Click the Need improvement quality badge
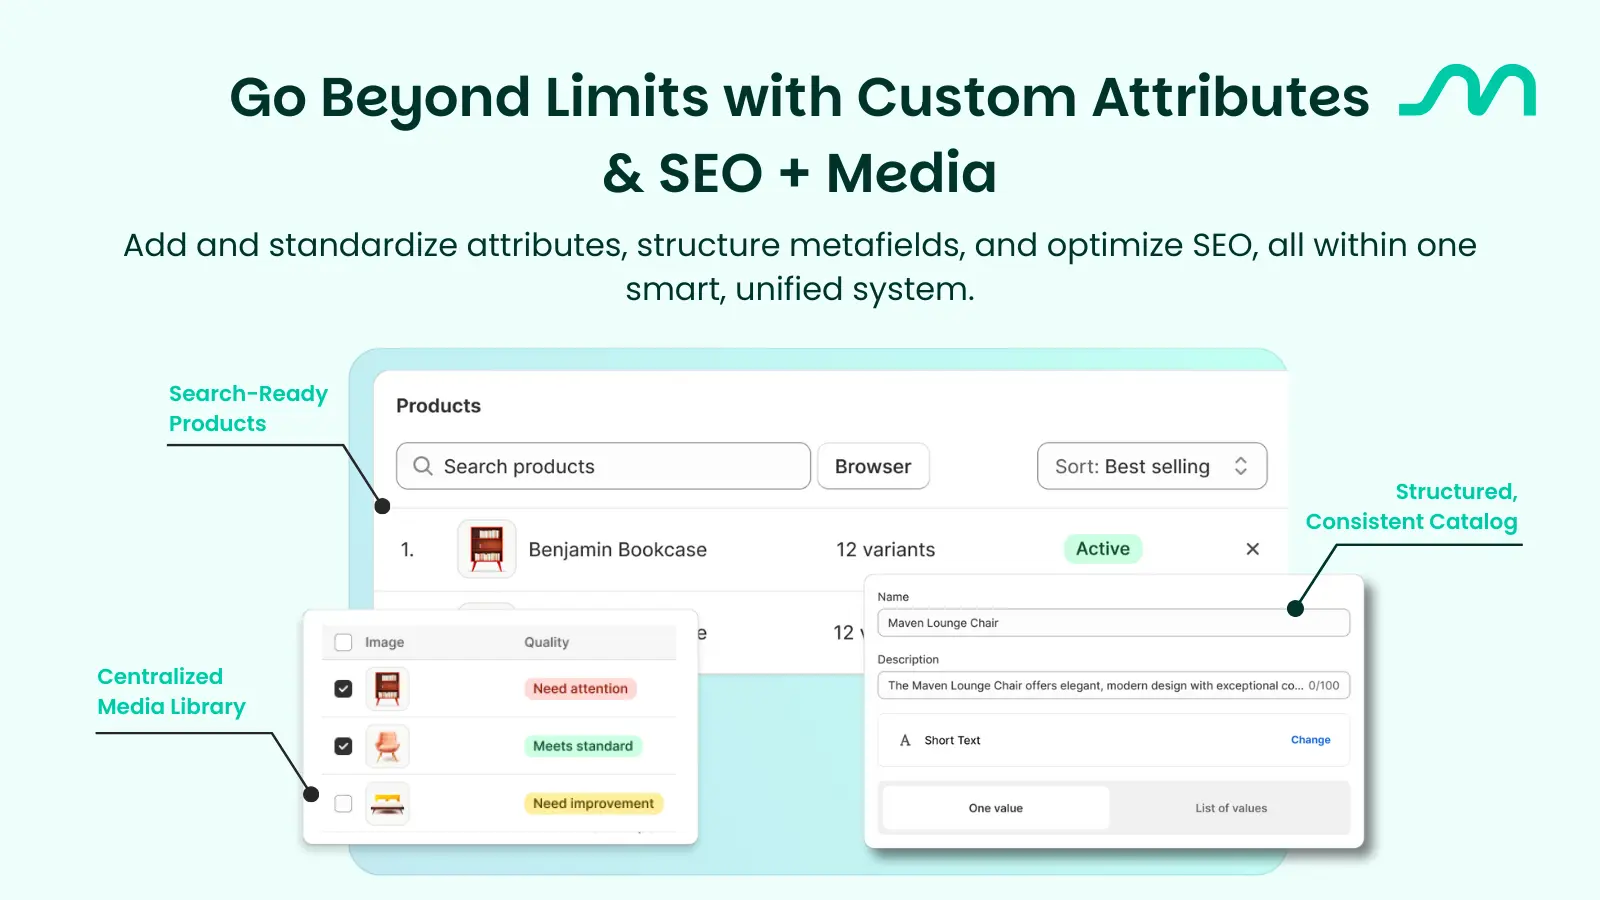 (x=593, y=803)
